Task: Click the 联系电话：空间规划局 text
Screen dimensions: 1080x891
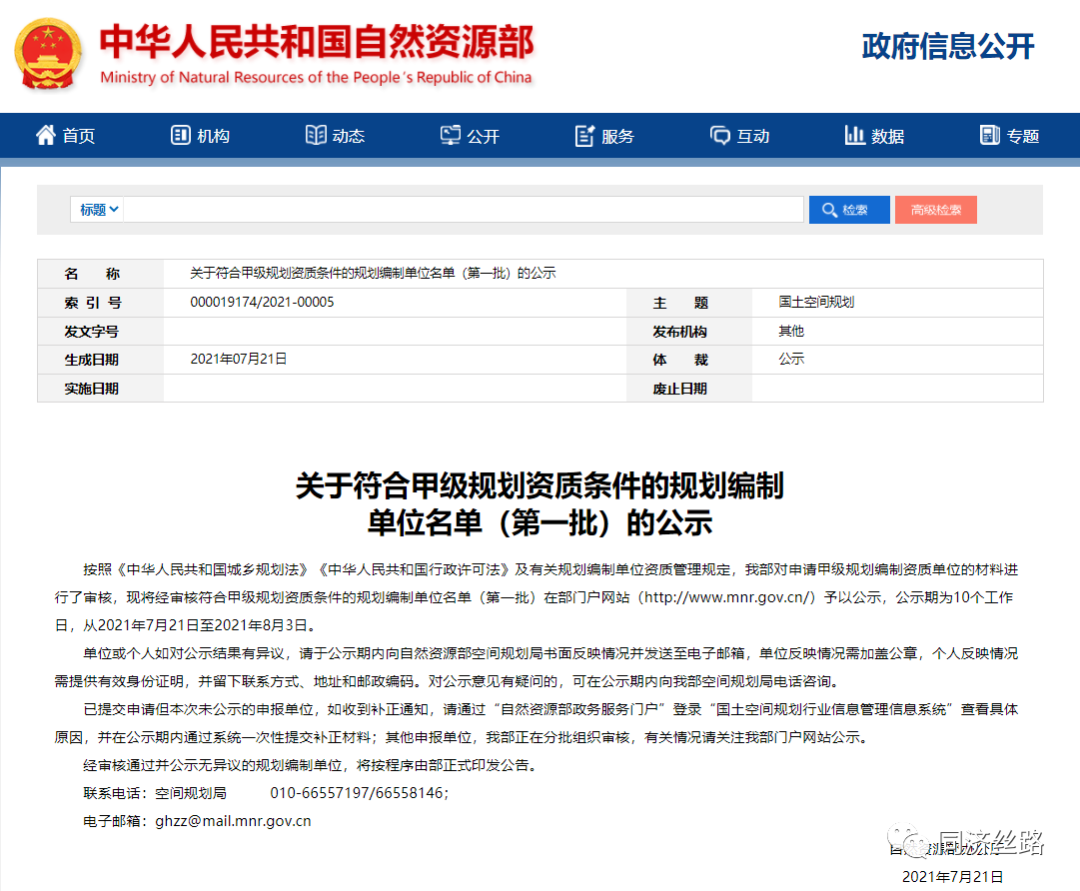Action: (x=155, y=793)
